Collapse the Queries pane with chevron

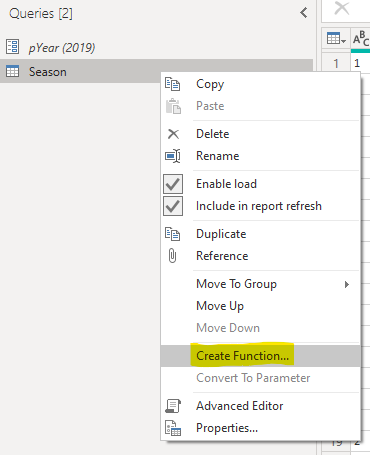(x=304, y=13)
